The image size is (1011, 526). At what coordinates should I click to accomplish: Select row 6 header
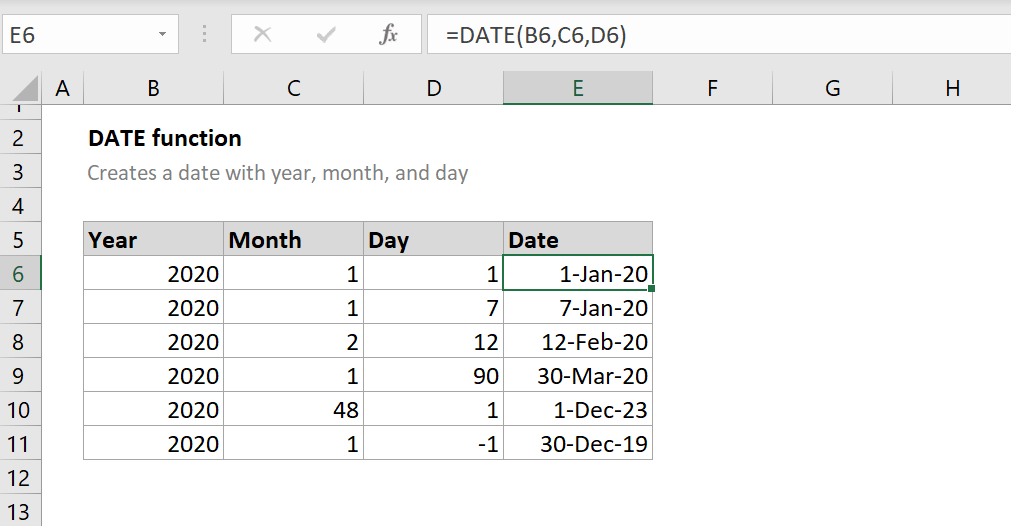coord(21,273)
